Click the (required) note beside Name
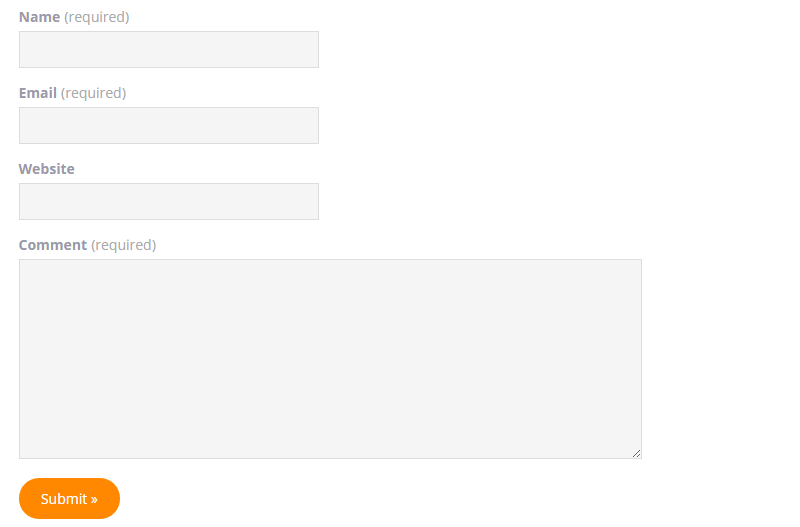800x527 pixels. pos(97,17)
